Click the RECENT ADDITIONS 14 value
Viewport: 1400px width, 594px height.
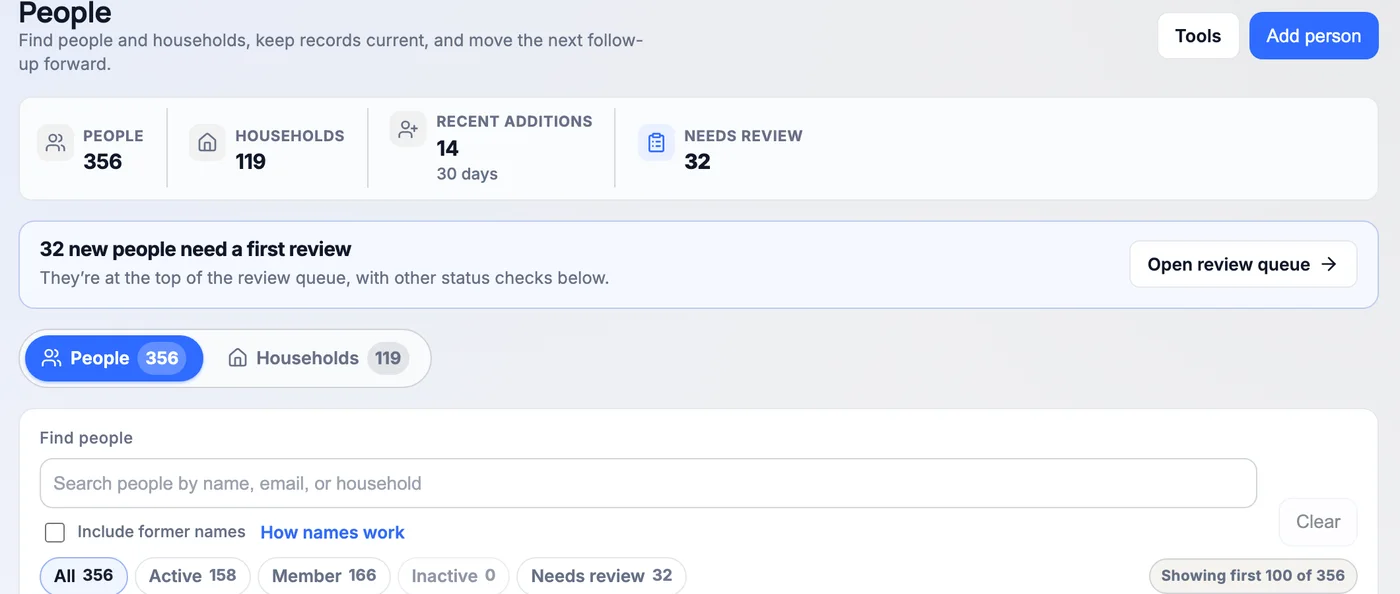click(447, 149)
